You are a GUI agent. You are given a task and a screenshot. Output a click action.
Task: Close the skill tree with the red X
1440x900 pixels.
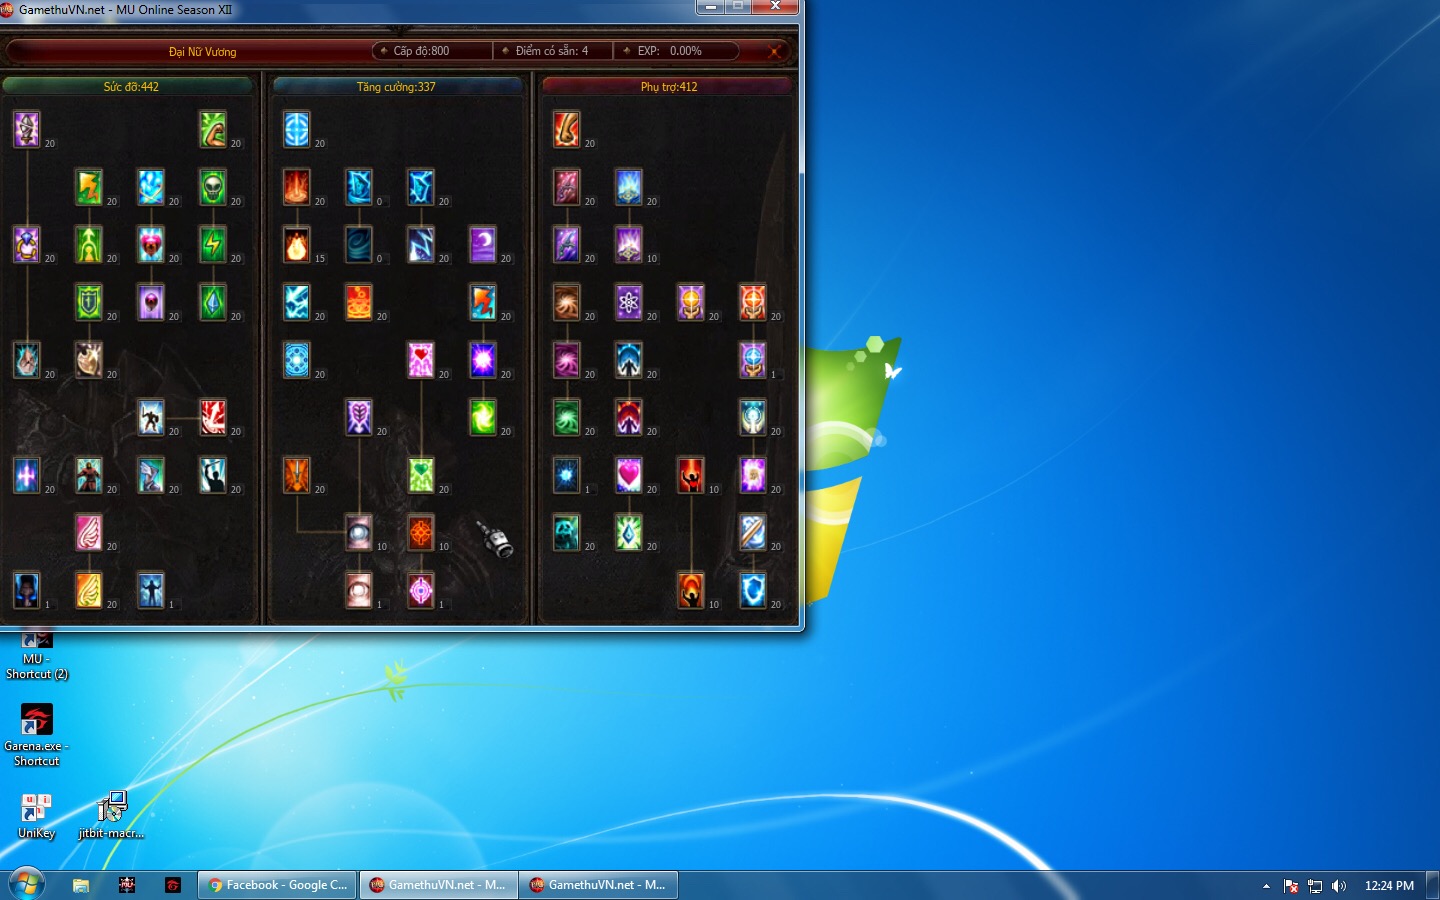774,51
